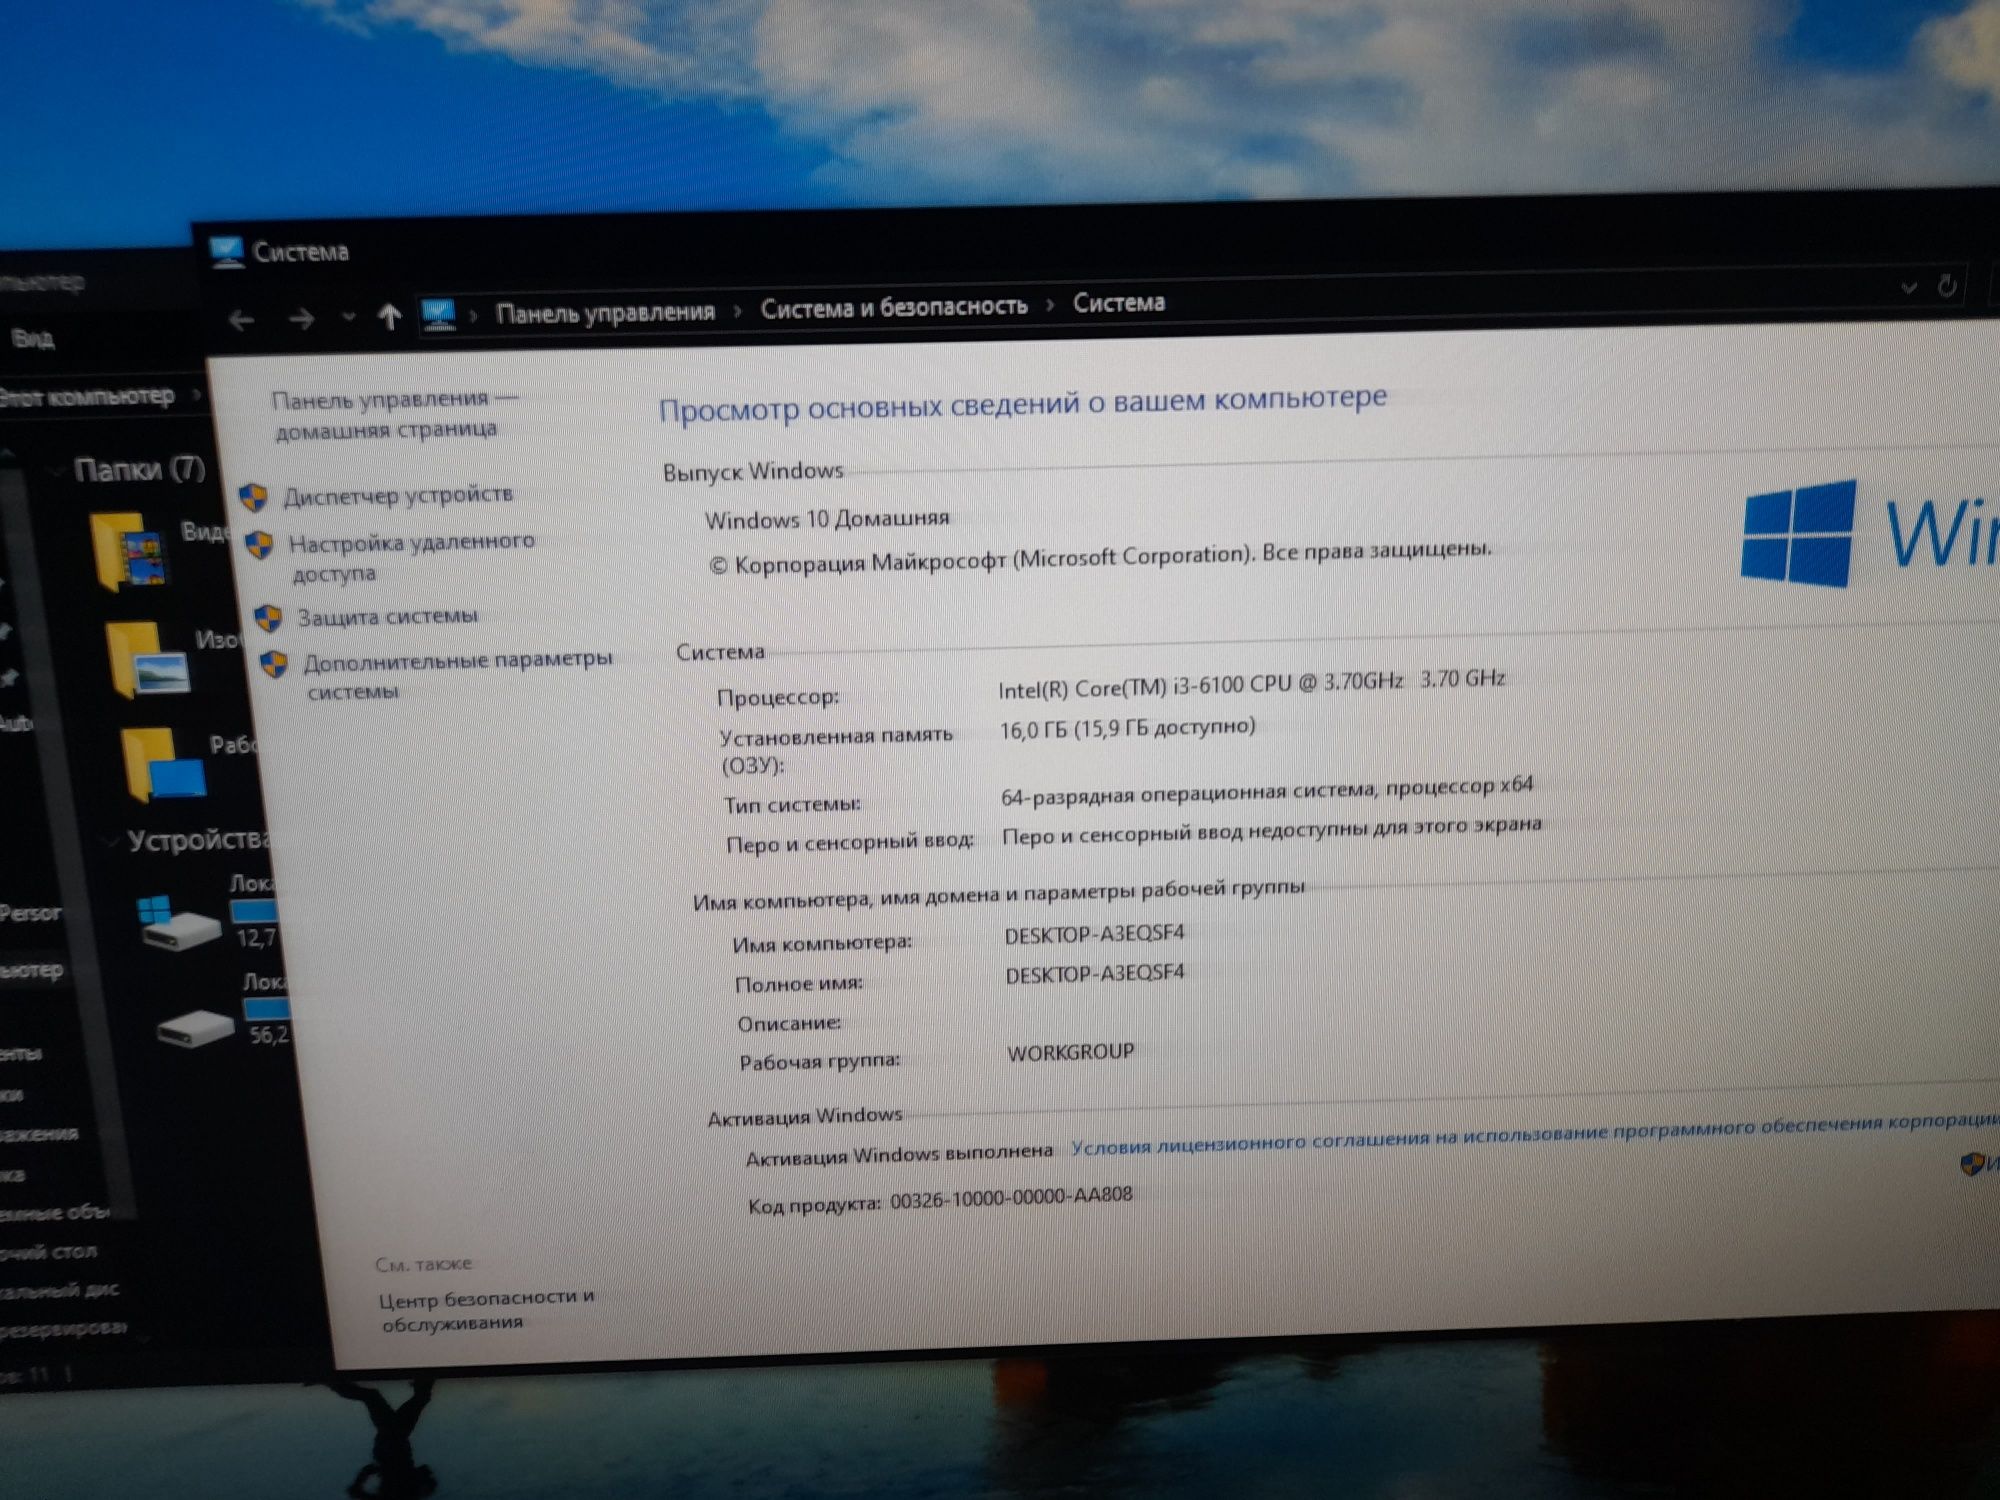Select full name value beside 'Полное имя'
Viewport: 2000px width, 1500px height.
1096,973
